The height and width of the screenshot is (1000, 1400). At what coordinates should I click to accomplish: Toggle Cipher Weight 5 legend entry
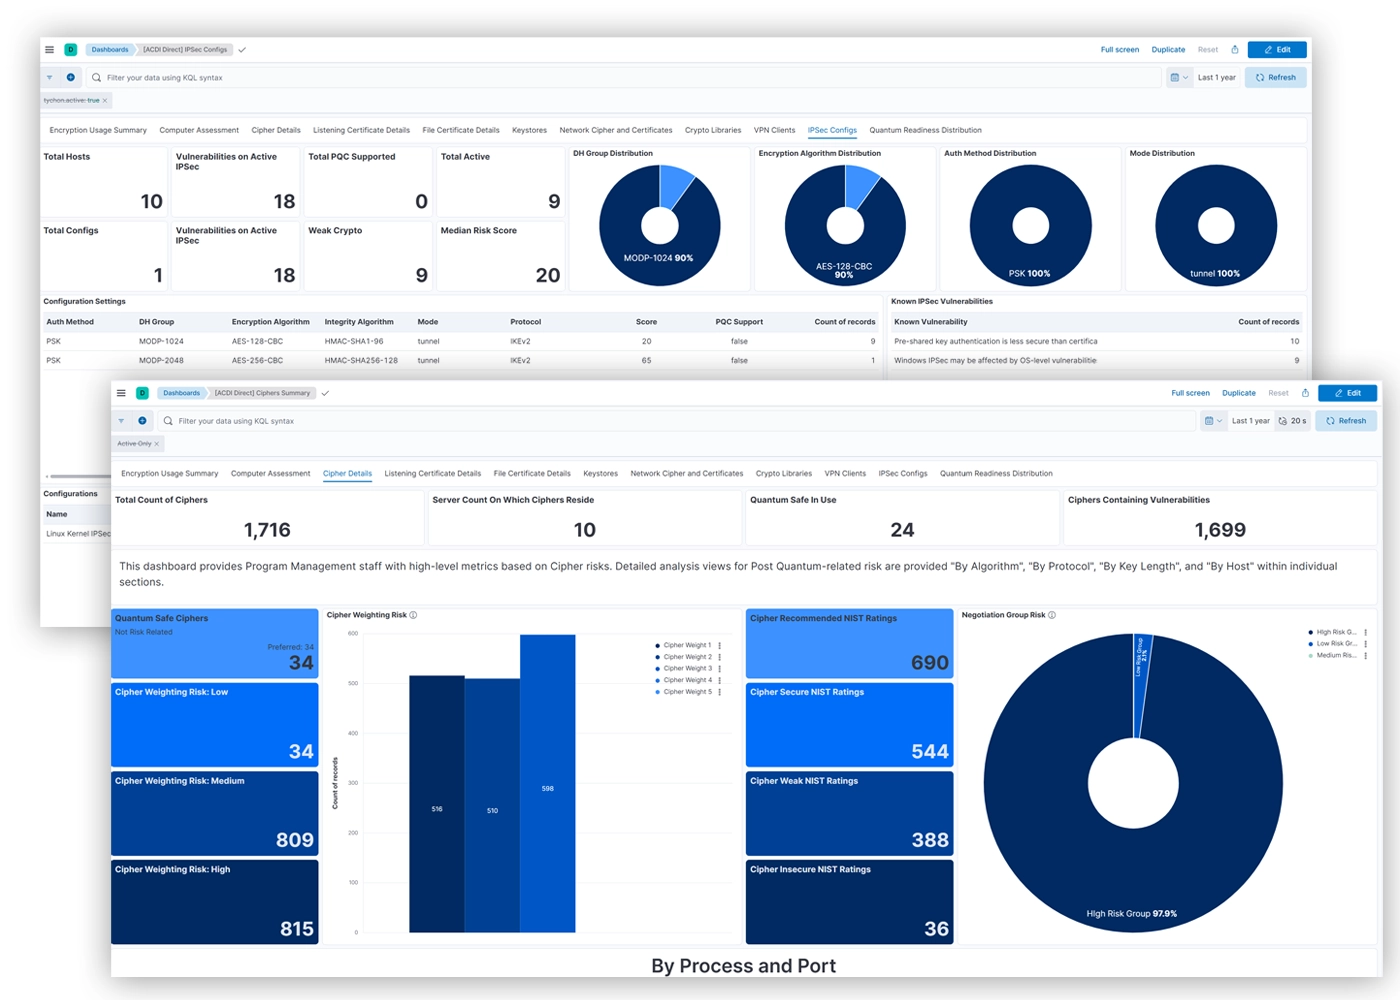(x=687, y=692)
